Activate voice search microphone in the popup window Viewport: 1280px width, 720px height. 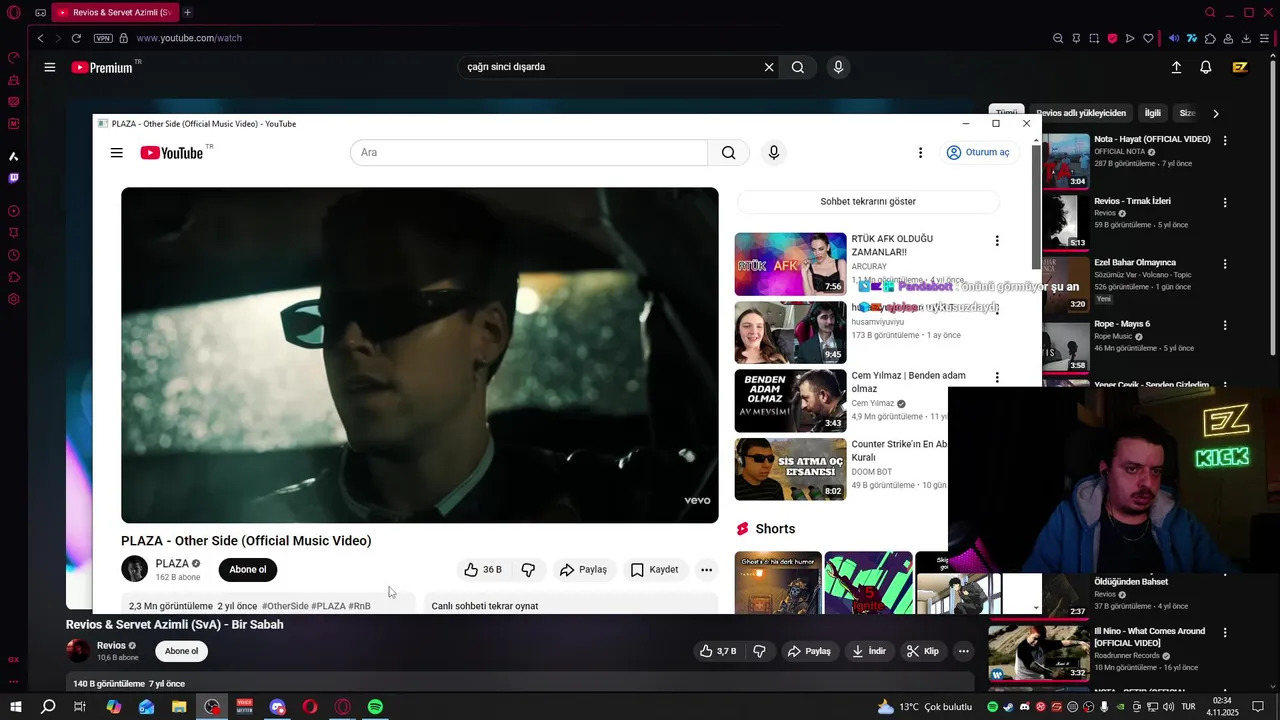click(x=773, y=153)
